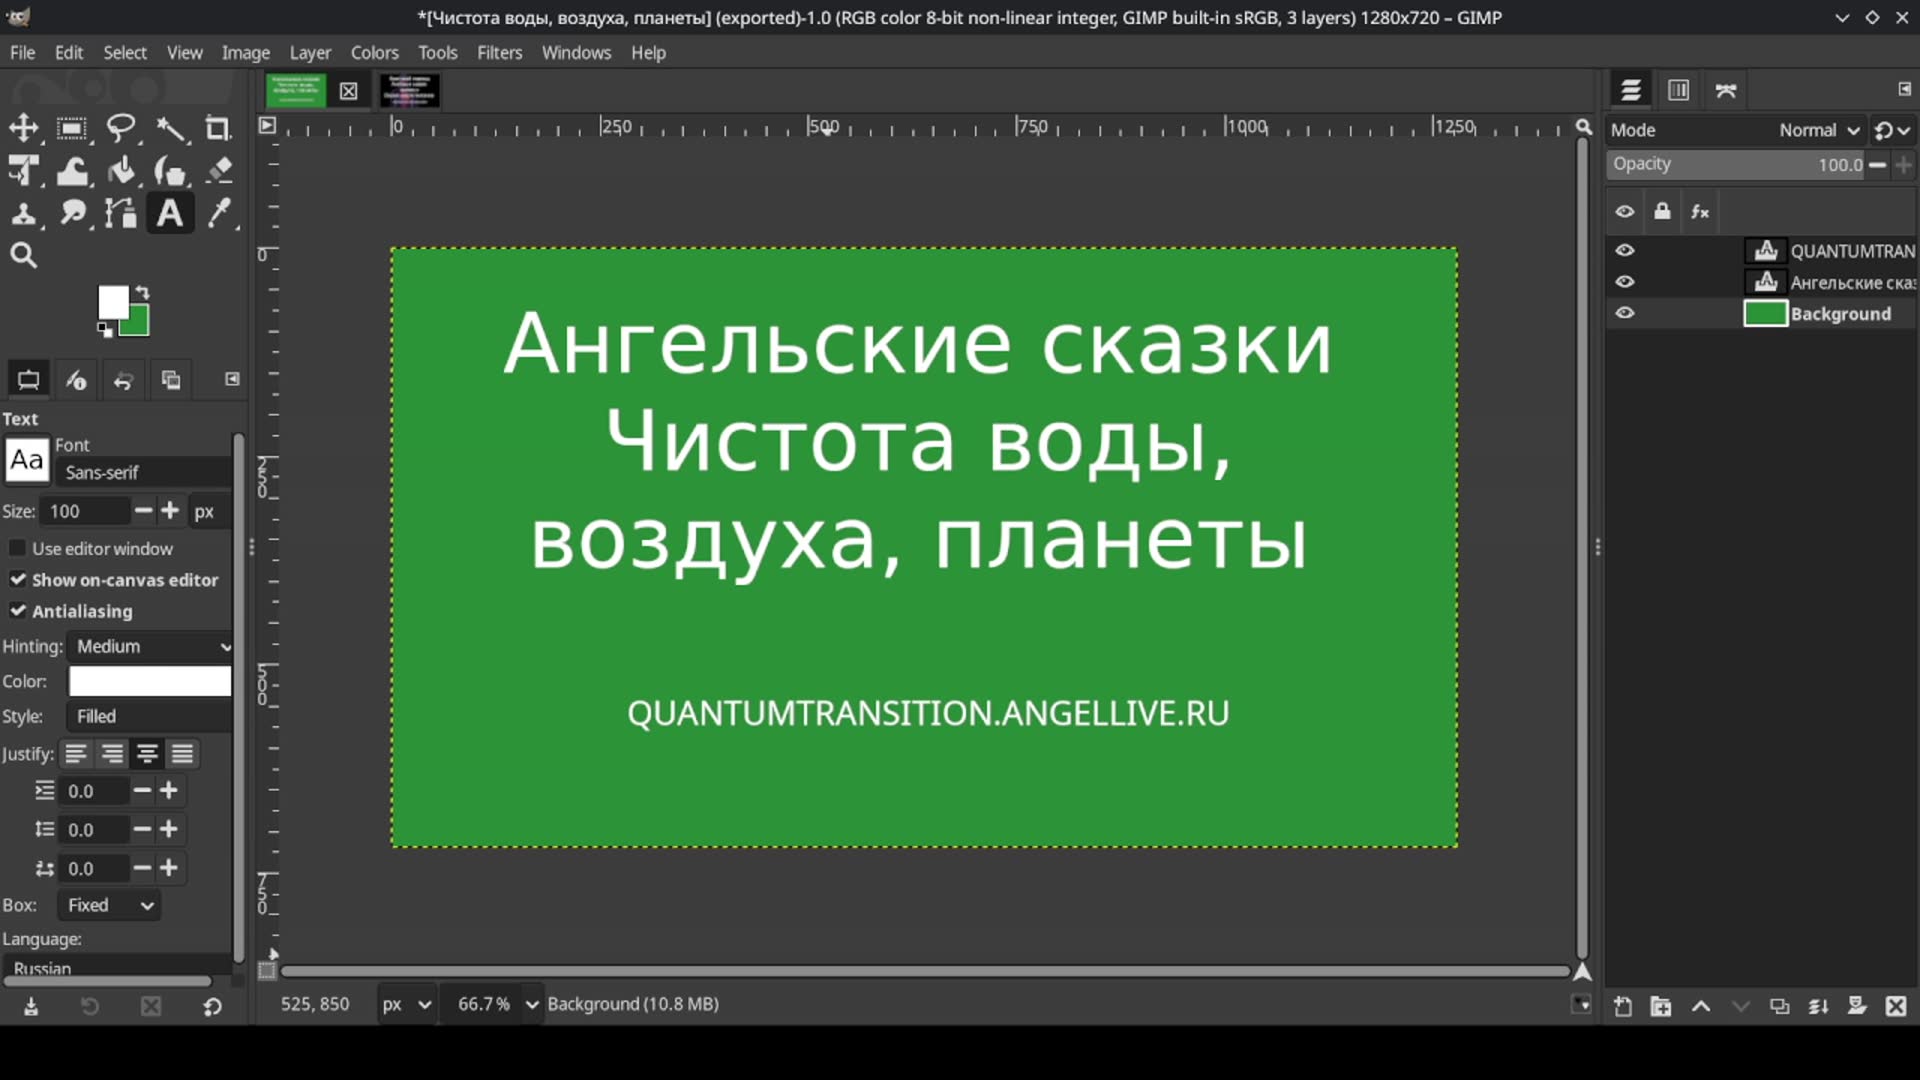Screen dimensions: 1920x1080
Task: Hide the QUANTUMTRAN text layer
Action: click(x=1625, y=250)
